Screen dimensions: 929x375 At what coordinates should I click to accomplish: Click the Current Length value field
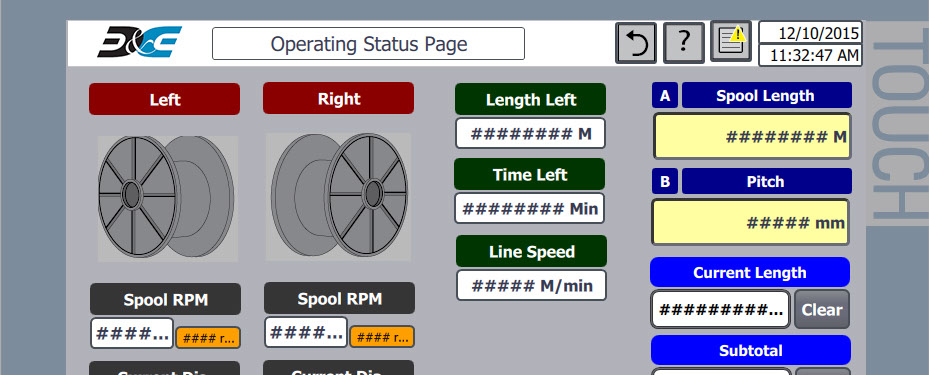[x=720, y=309]
